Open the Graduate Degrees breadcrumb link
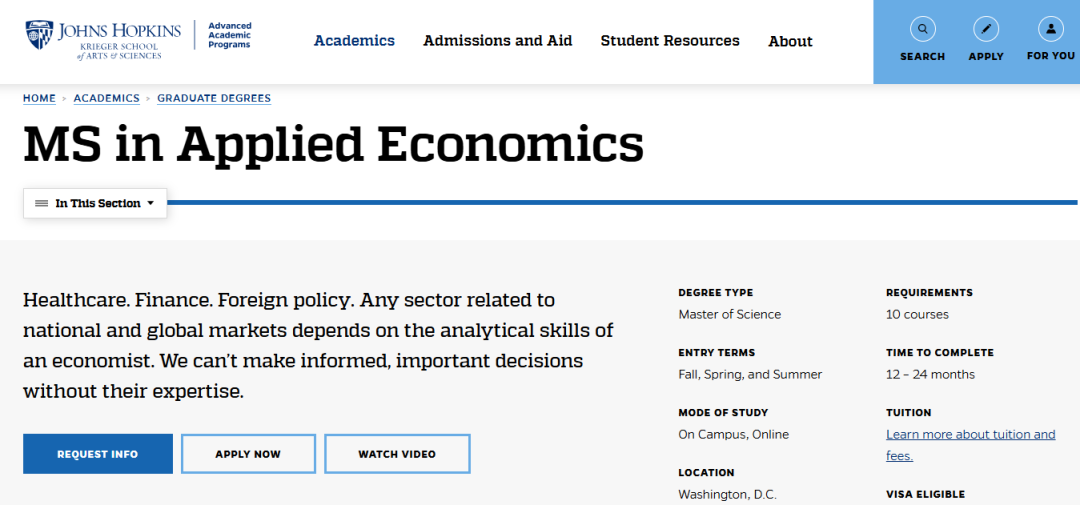Image resolution: width=1080 pixels, height=505 pixels. pyautogui.click(x=214, y=99)
